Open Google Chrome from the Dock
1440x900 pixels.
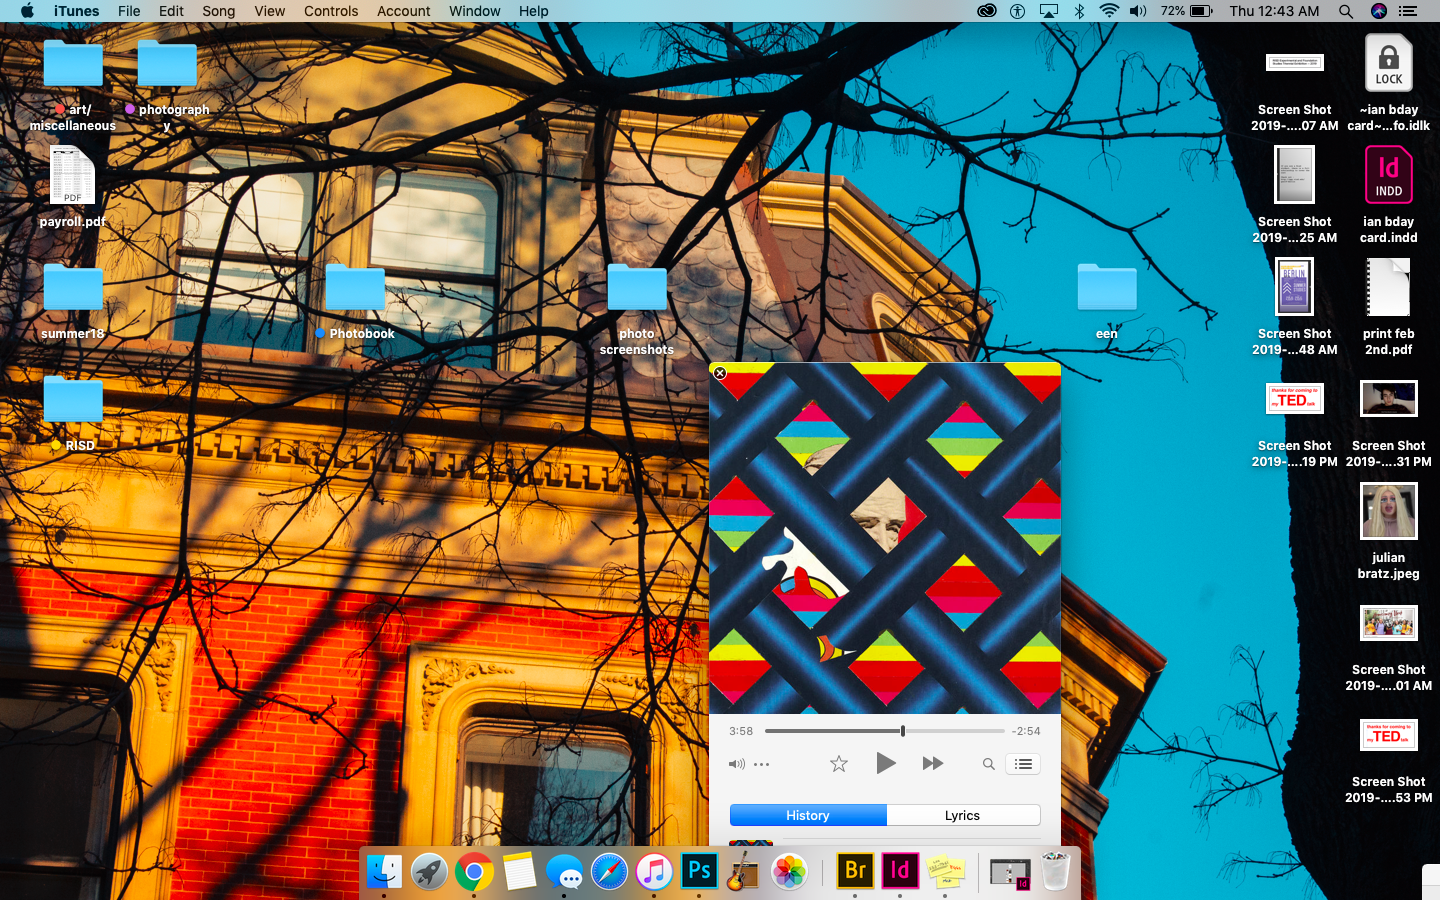pyautogui.click(x=474, y=872)
